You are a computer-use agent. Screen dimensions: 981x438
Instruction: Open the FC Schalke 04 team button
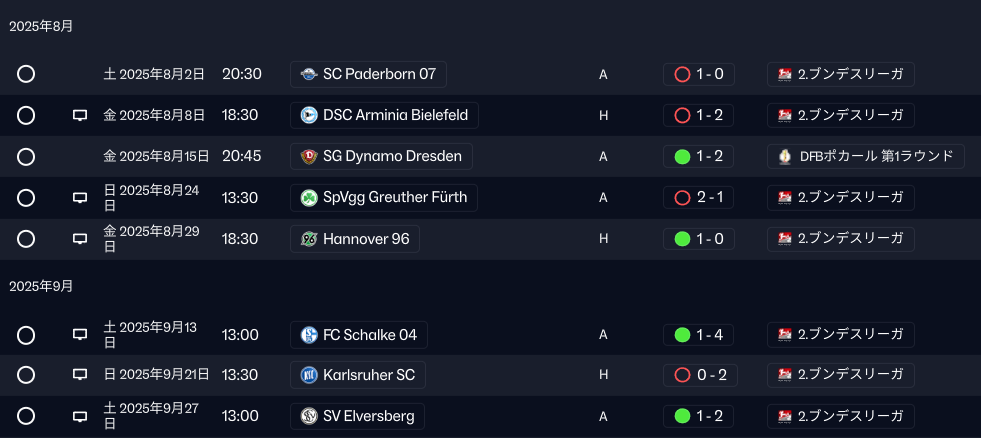point(359,335)
